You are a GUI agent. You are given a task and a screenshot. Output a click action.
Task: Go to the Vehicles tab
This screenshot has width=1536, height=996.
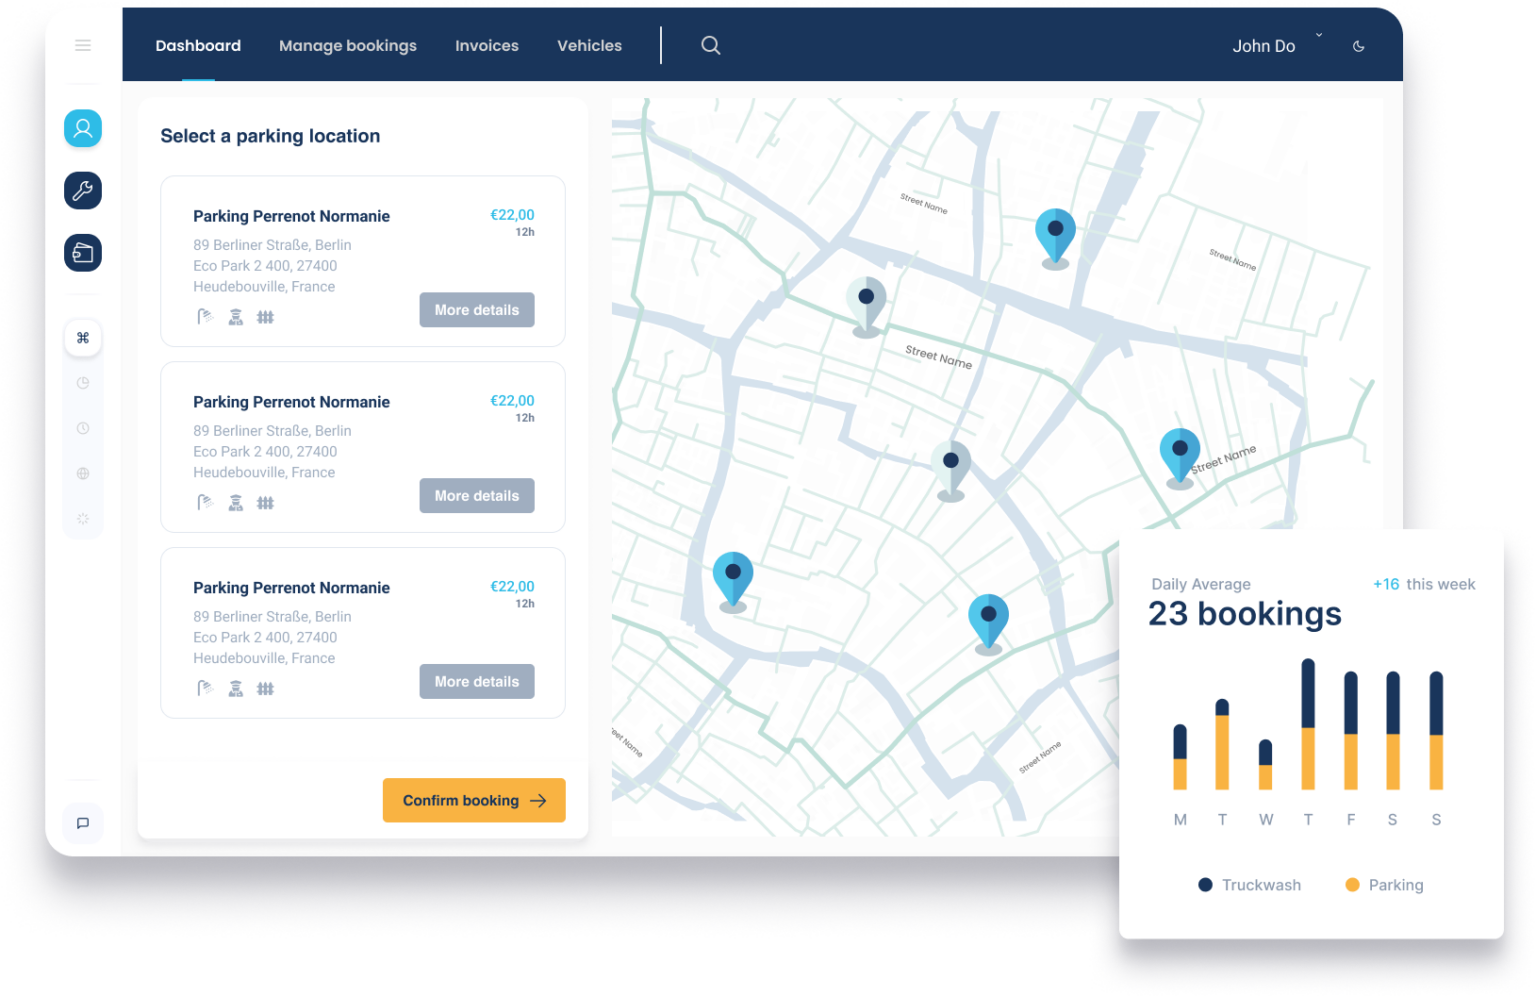tap(589, 46)
